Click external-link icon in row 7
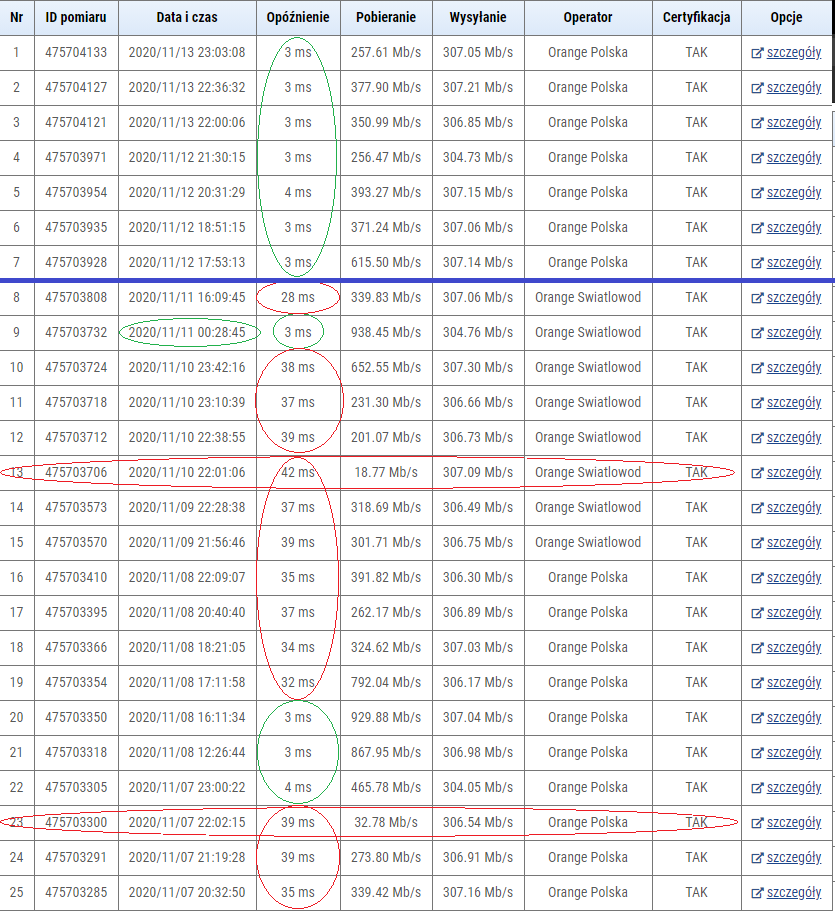 [757, 263]
